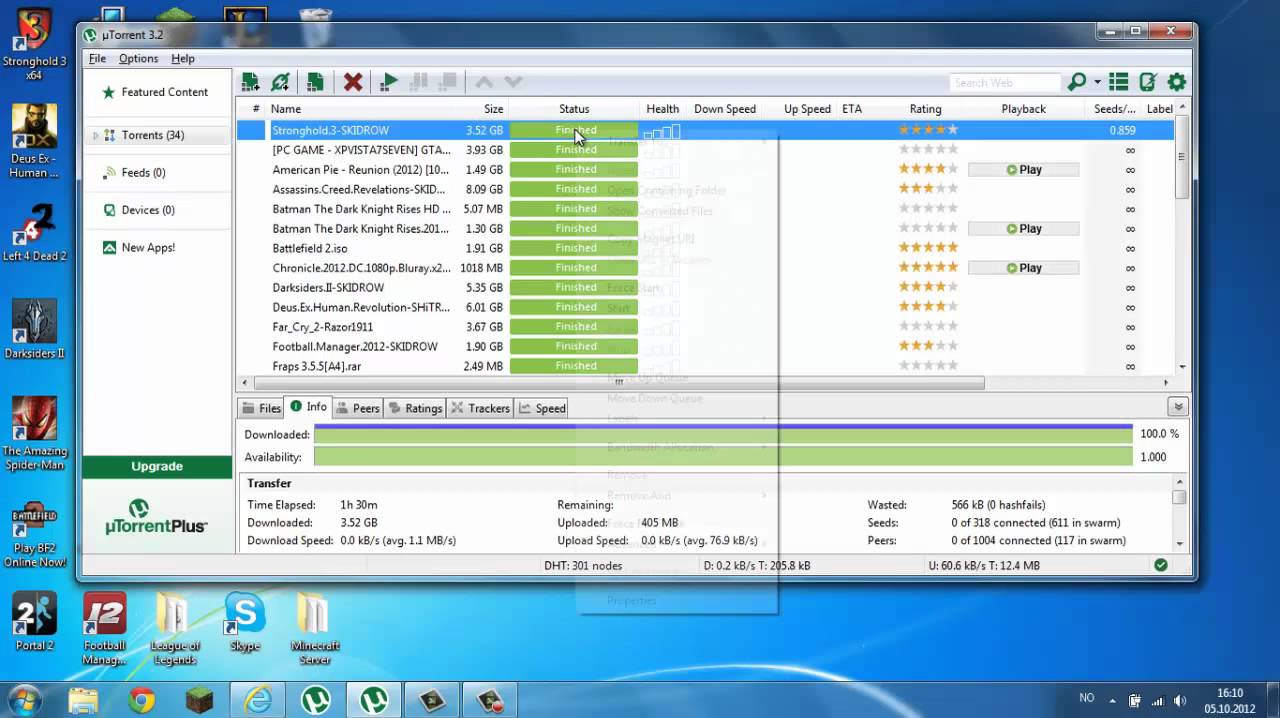Sort by the Down Speed column
The width and height of the screenshot is (1280, 718).
(725, 109)
